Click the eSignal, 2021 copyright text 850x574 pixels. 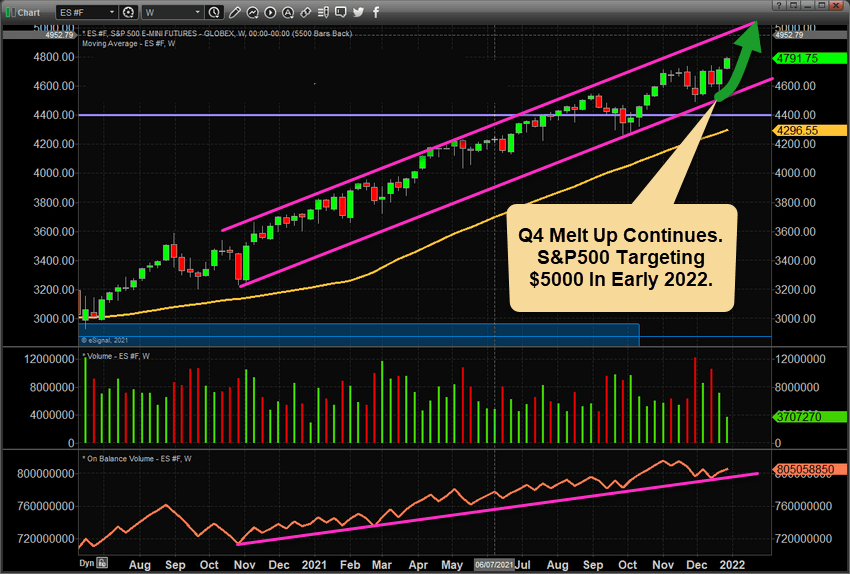pyautogui.click(x=105, y=340)
